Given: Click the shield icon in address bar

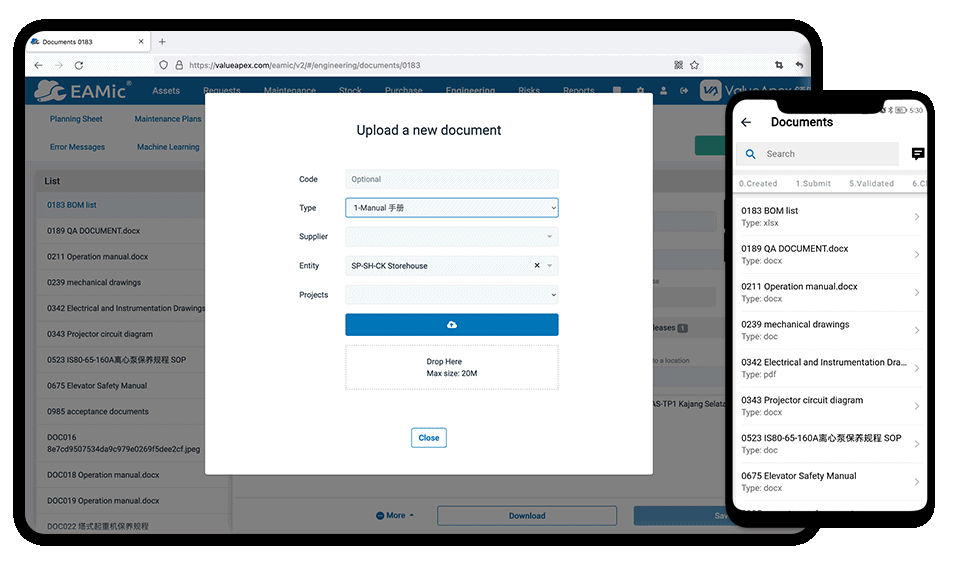Looking at the screenshot, I should [163, 65].
